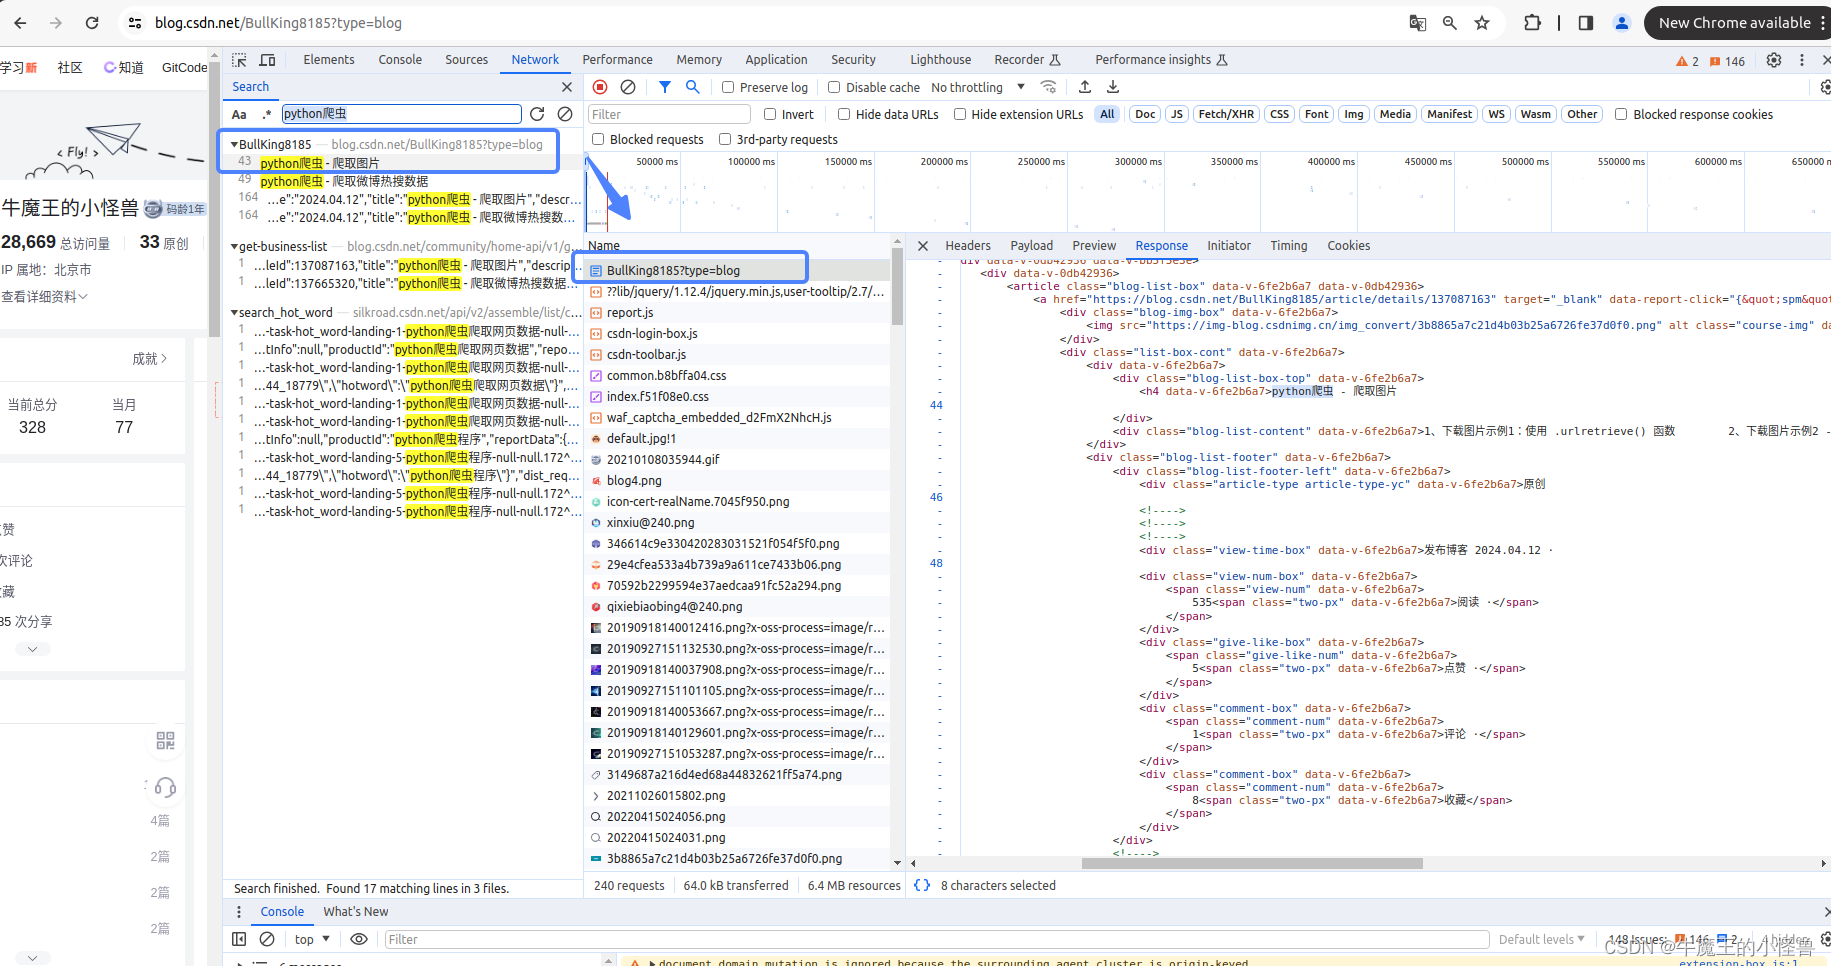Image resolution: width=1831 pixels, height=966 pixels.
Task: Check the Disable cache option
Action: click(x=834, y=87)
